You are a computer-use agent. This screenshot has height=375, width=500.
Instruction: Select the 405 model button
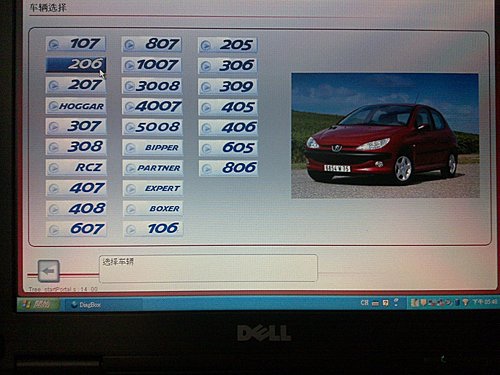[228, 107]
